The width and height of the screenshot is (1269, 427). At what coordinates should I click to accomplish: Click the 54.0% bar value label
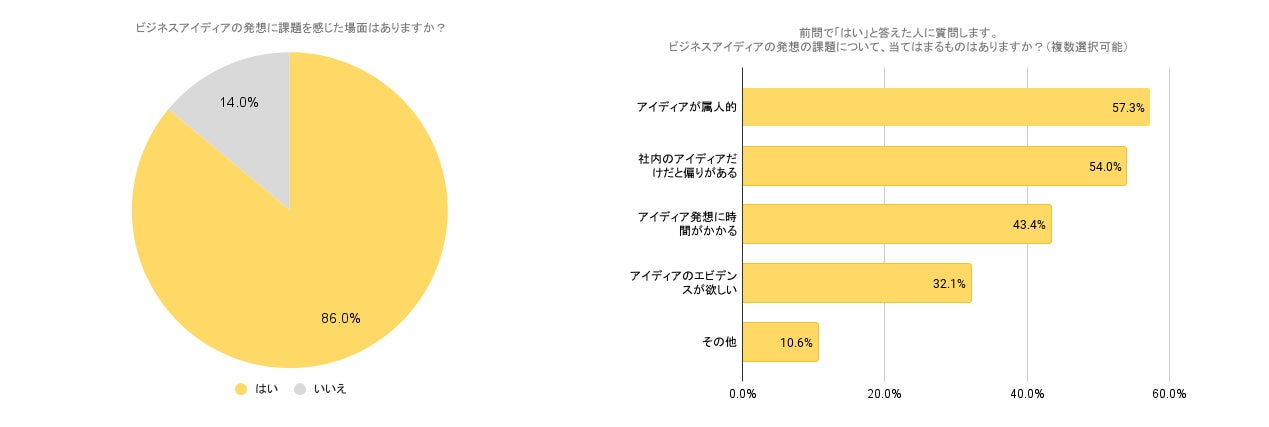[x=1105, y=166]
